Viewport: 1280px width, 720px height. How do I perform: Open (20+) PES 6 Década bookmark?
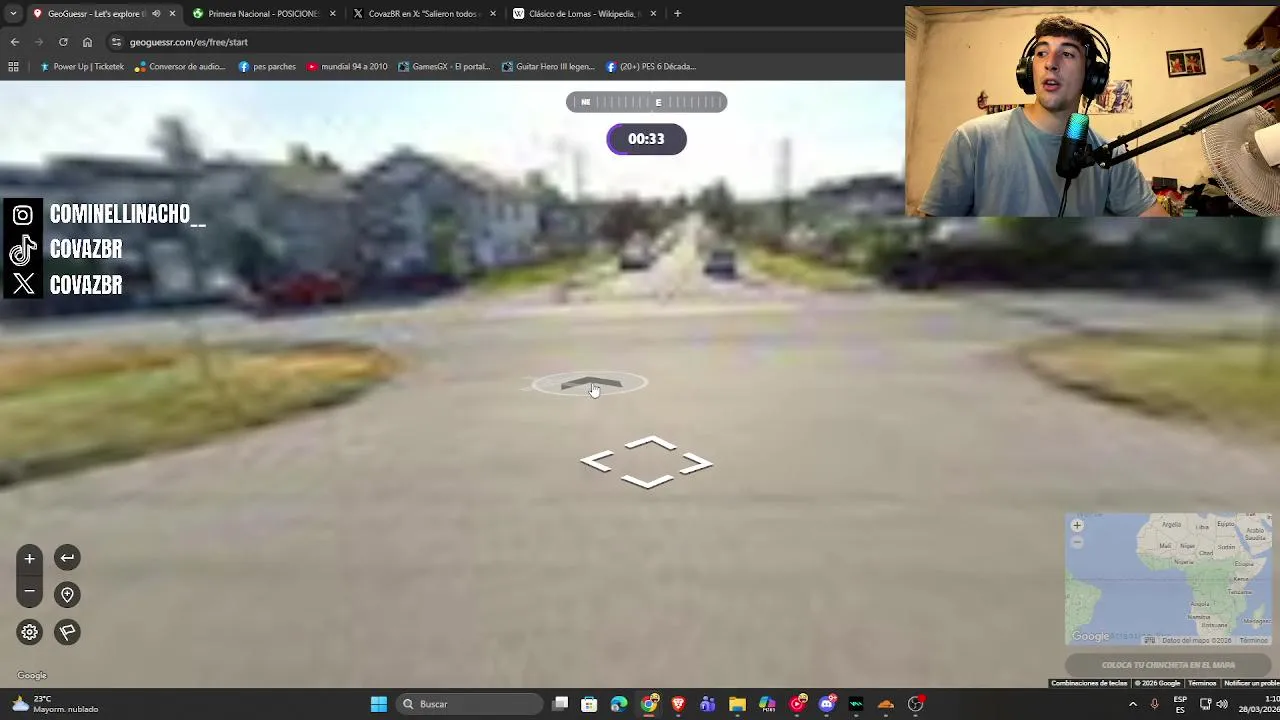point(651,67)
